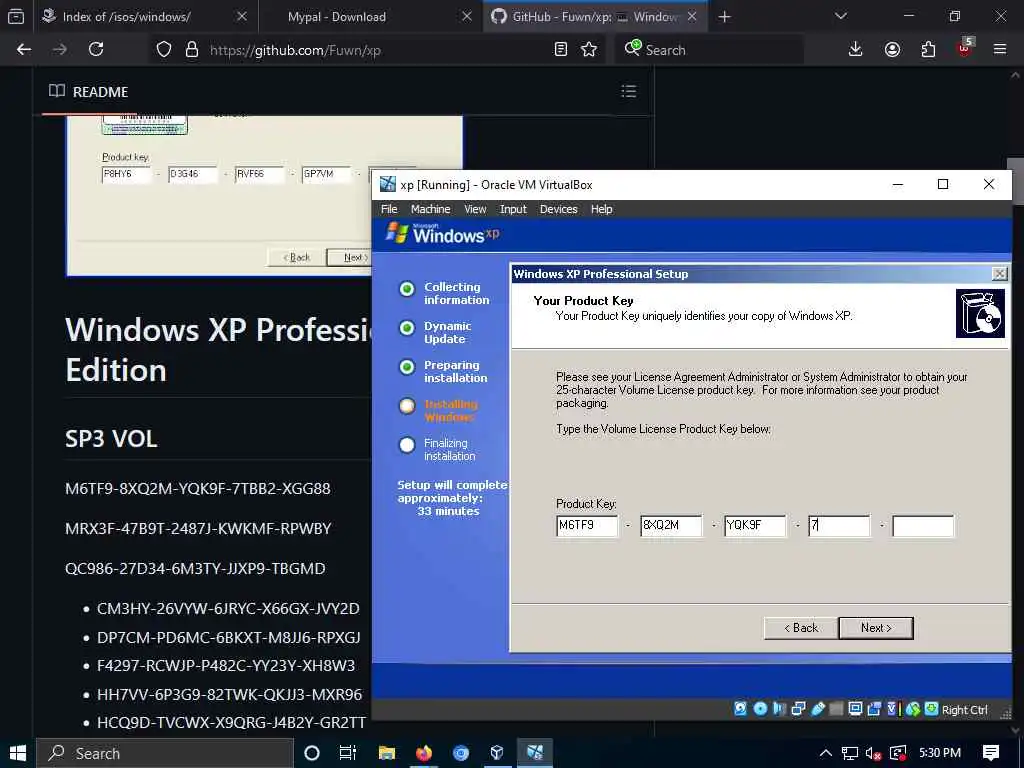Open the VirtualBox Devices menu
Viewport: 1024px width, 768px height.
[558, 209]
